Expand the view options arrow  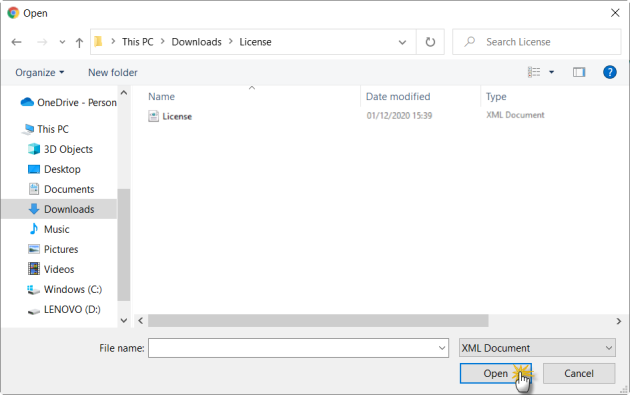coord(551,72)
